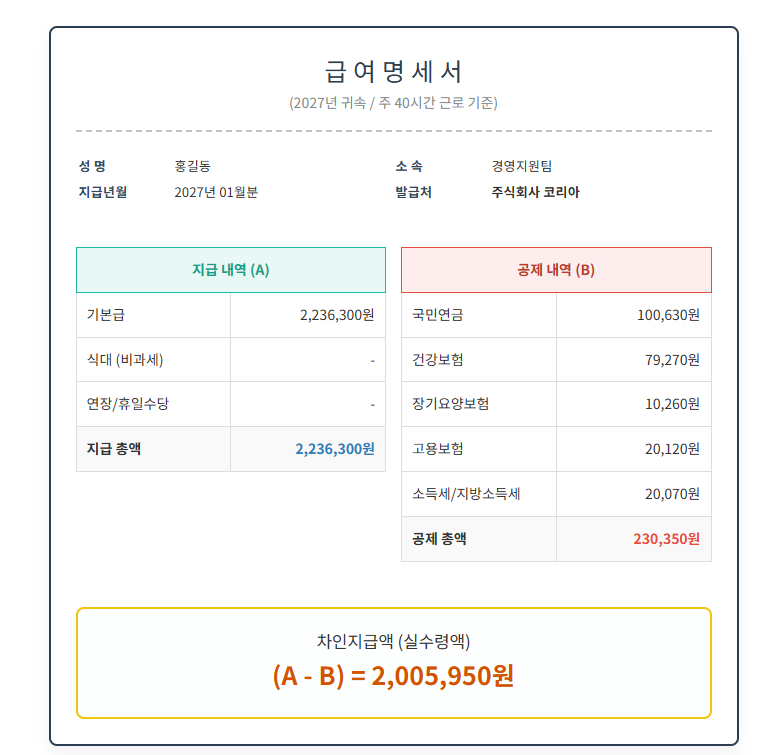Click the 공제 총액 red amount 230,350원
Screen dimensions: 764x755
click(x=667, y=539)
